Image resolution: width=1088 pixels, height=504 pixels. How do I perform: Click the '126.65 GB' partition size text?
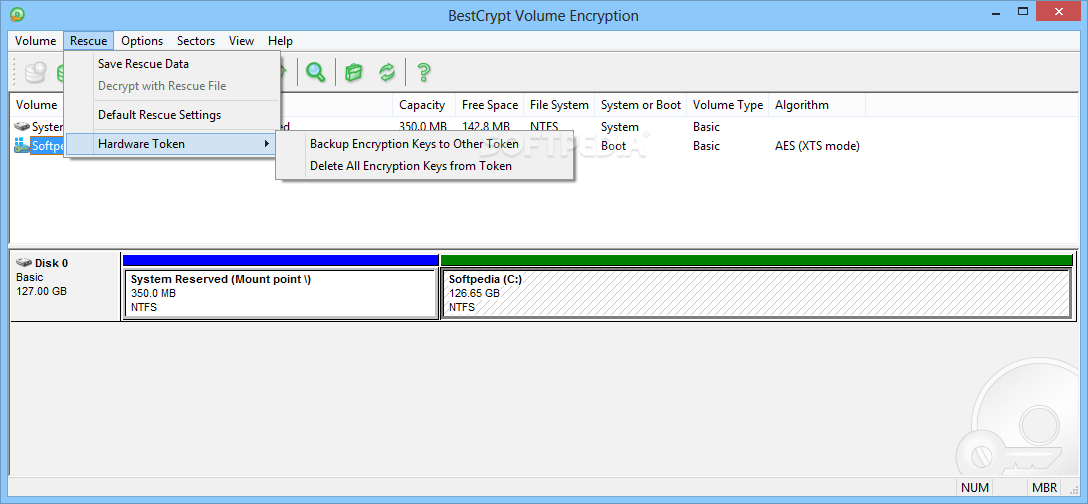coord(474,293)
